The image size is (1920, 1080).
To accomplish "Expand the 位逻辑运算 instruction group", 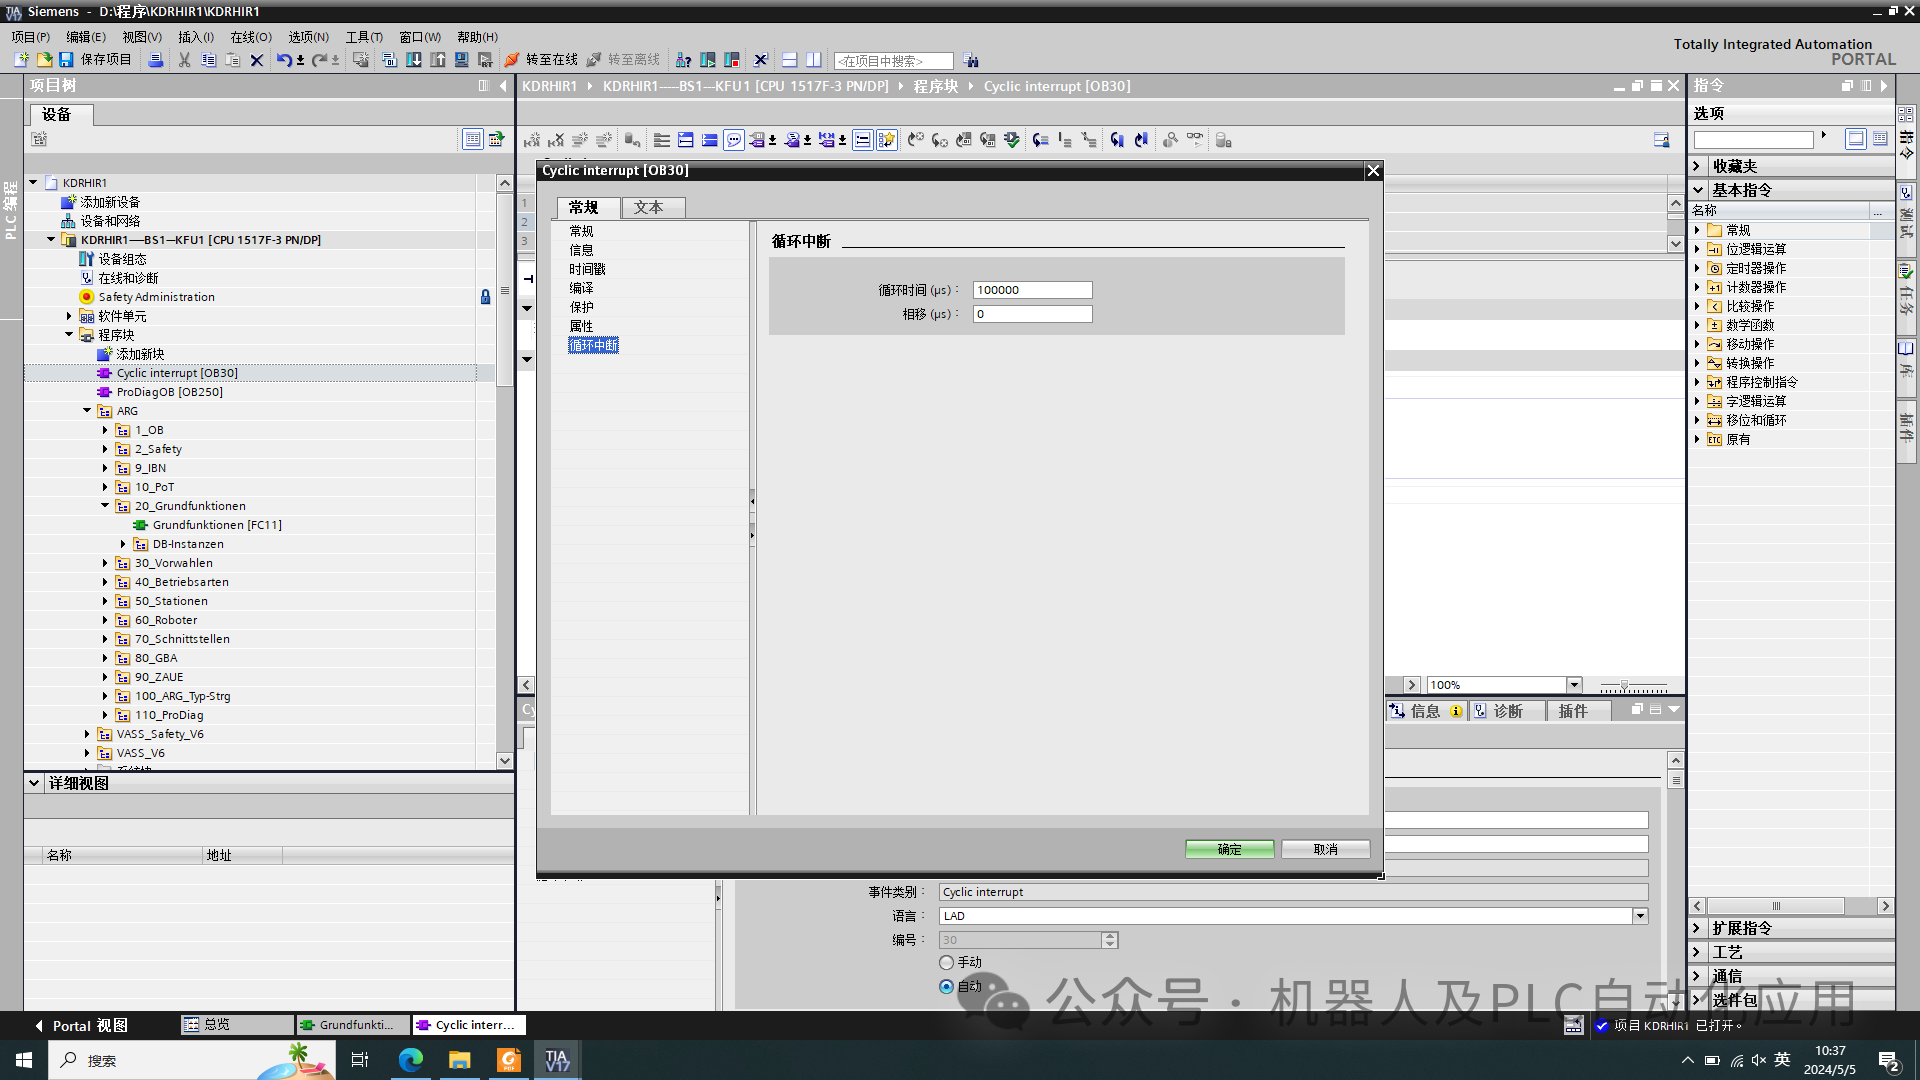I will [1697, 249].
